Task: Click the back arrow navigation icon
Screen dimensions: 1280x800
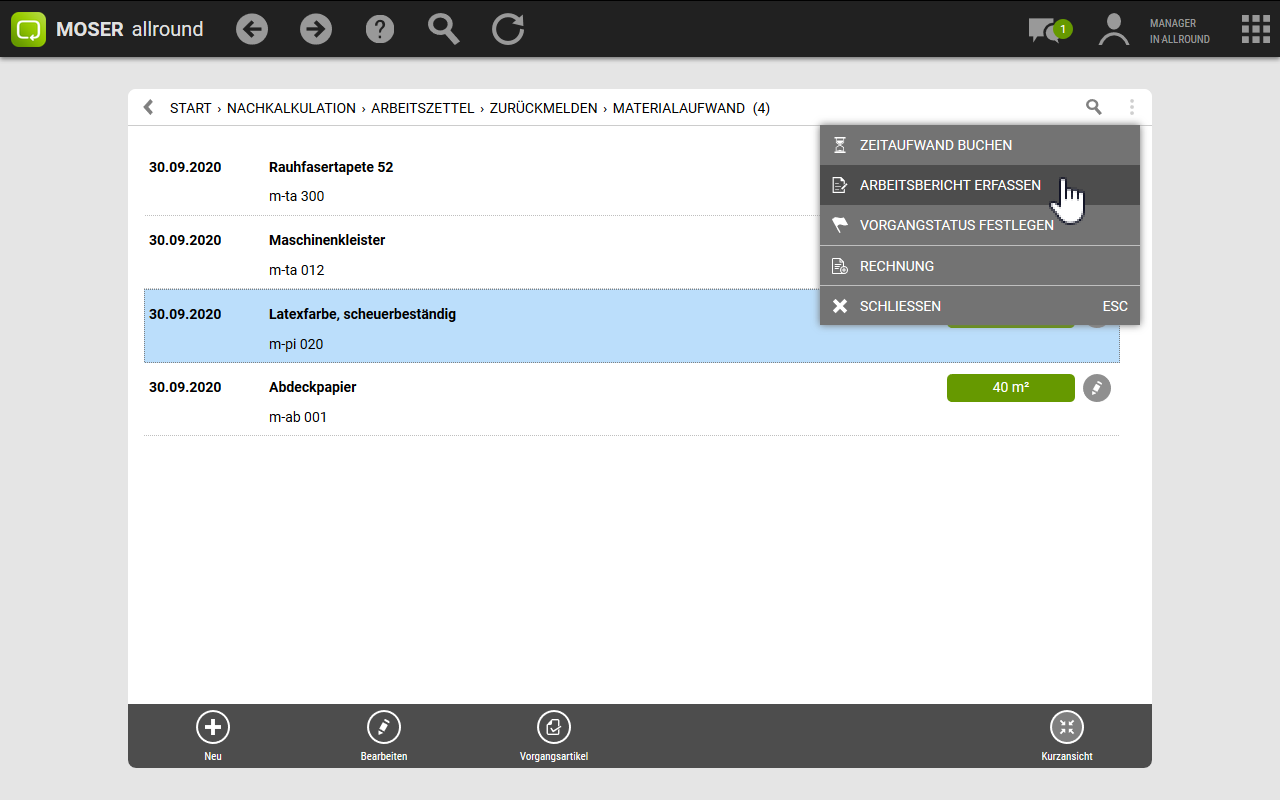Action: (x=252, y=29)
